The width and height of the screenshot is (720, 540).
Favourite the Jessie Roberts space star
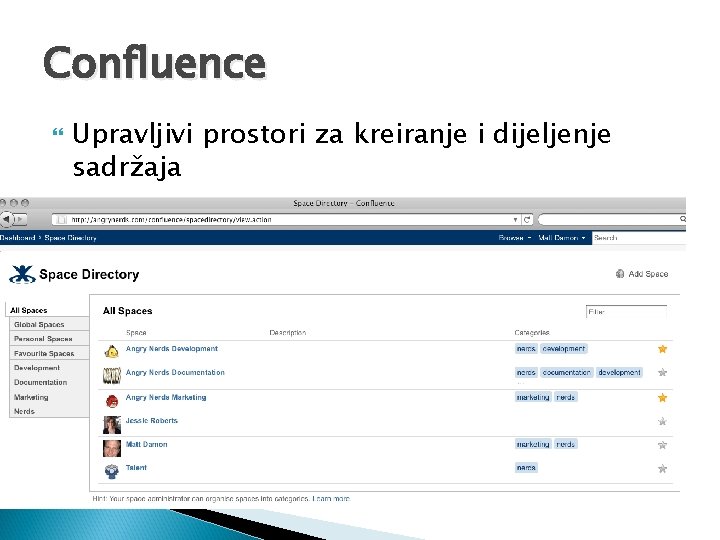pos(662,421)
